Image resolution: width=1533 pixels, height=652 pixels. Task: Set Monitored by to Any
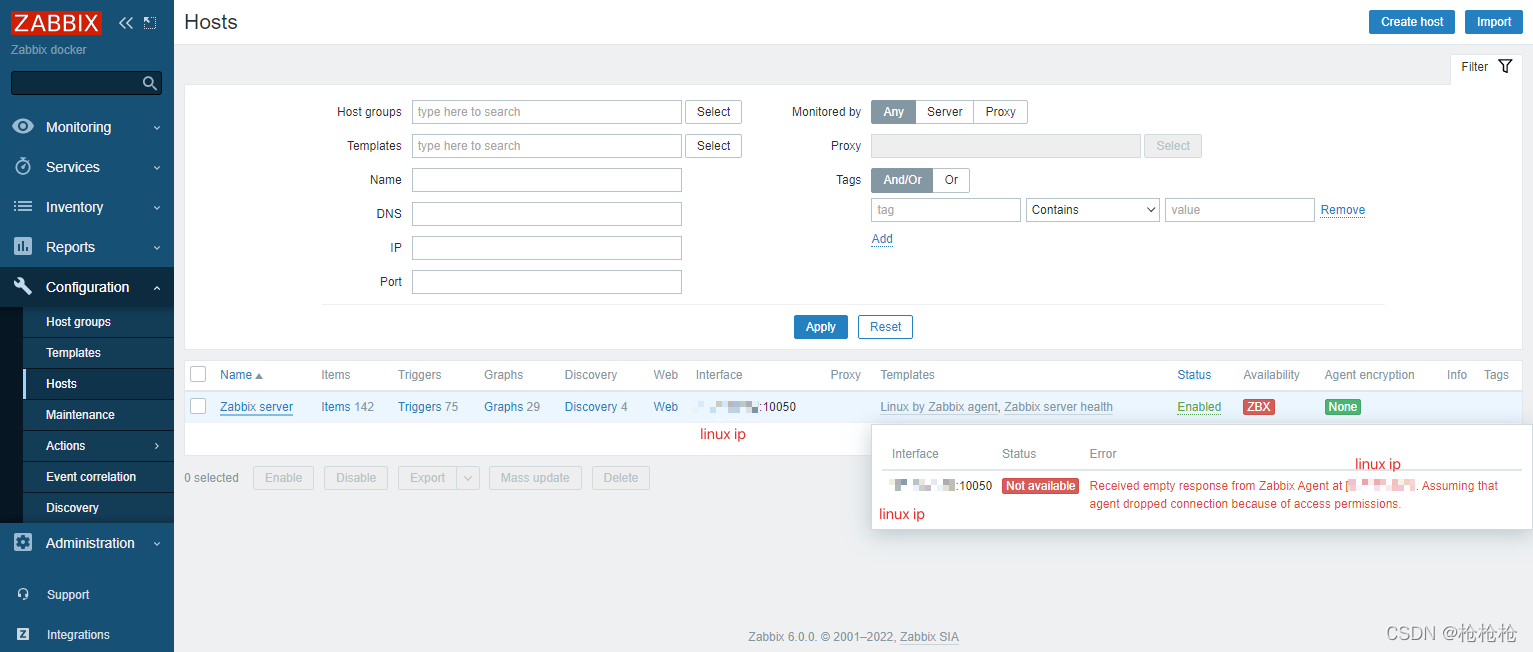(x=893, y=112)
